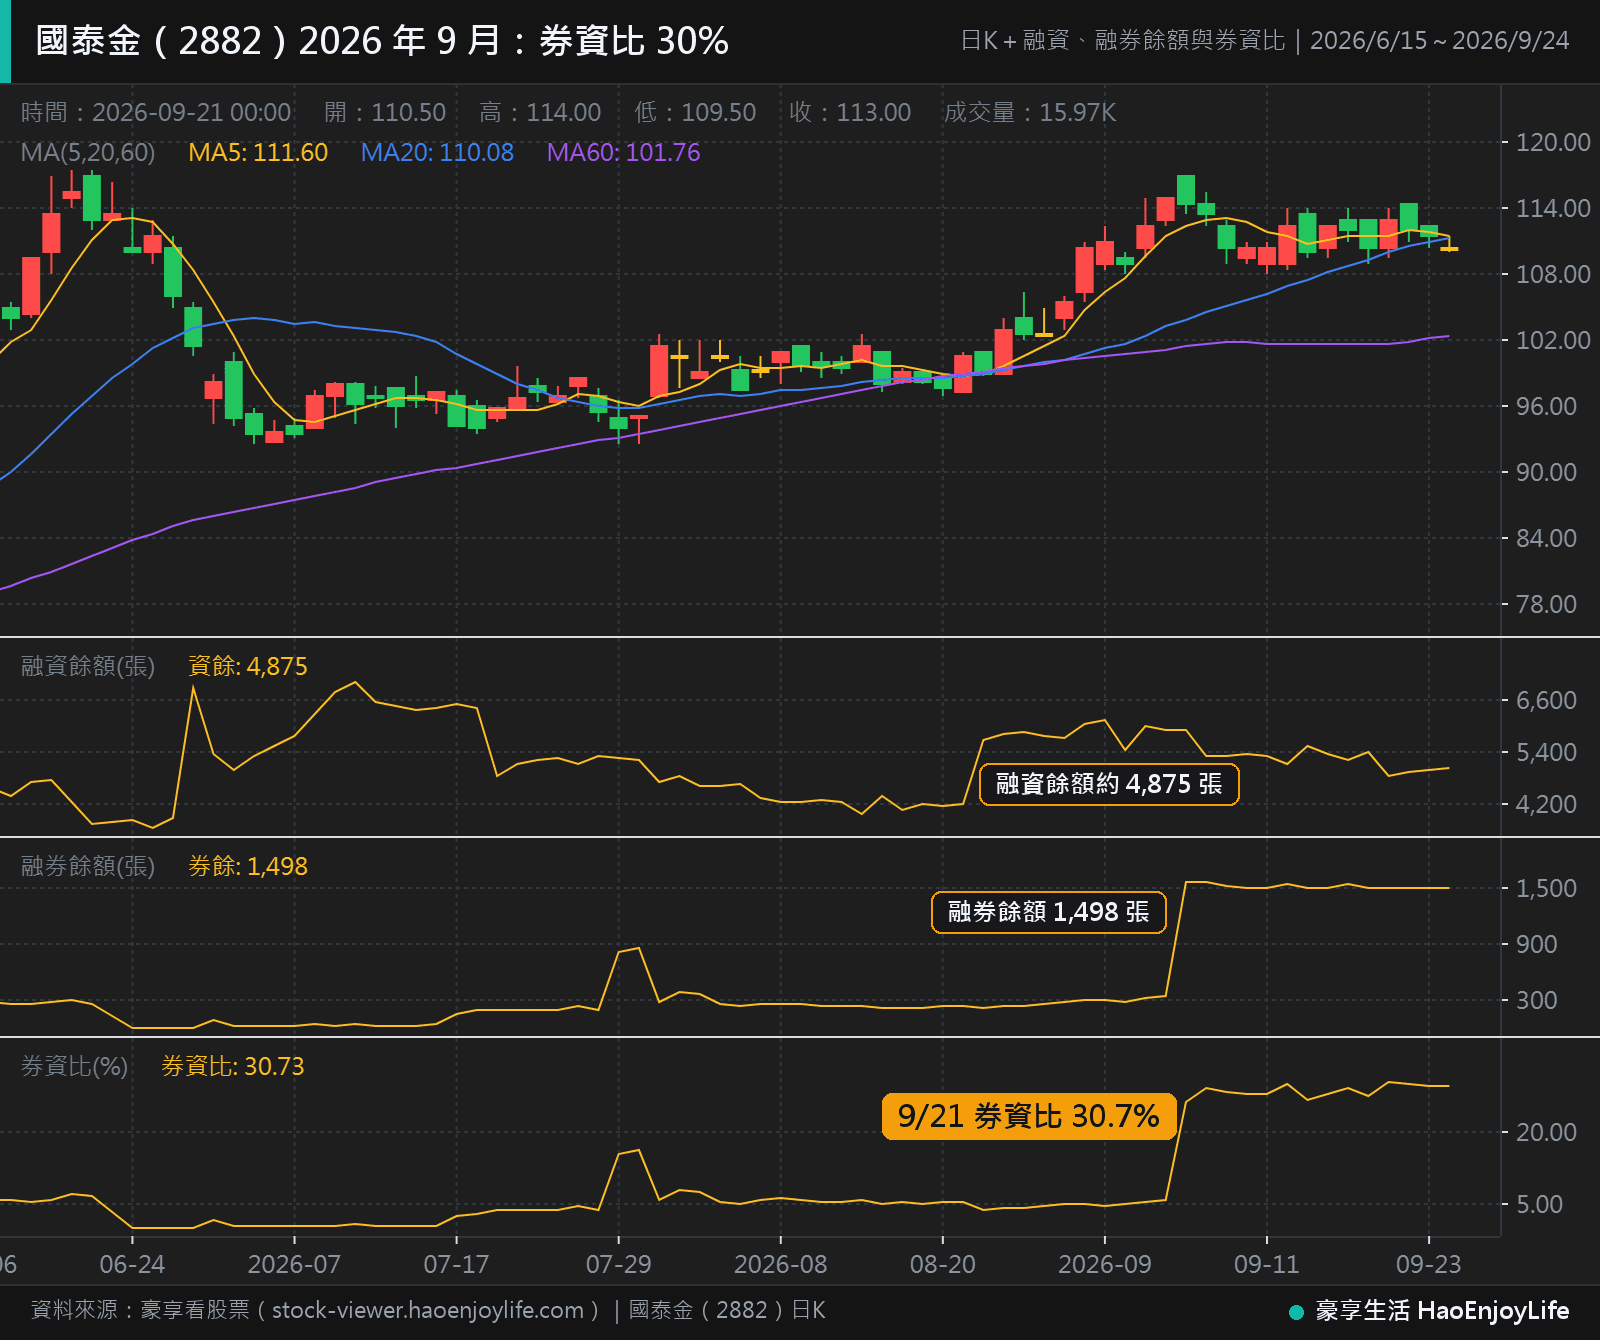Image resolution: width=1600 pixels, height=1340 pixels.
Task: Click the 券資比(%) panel label
Action: (75, 1066)
